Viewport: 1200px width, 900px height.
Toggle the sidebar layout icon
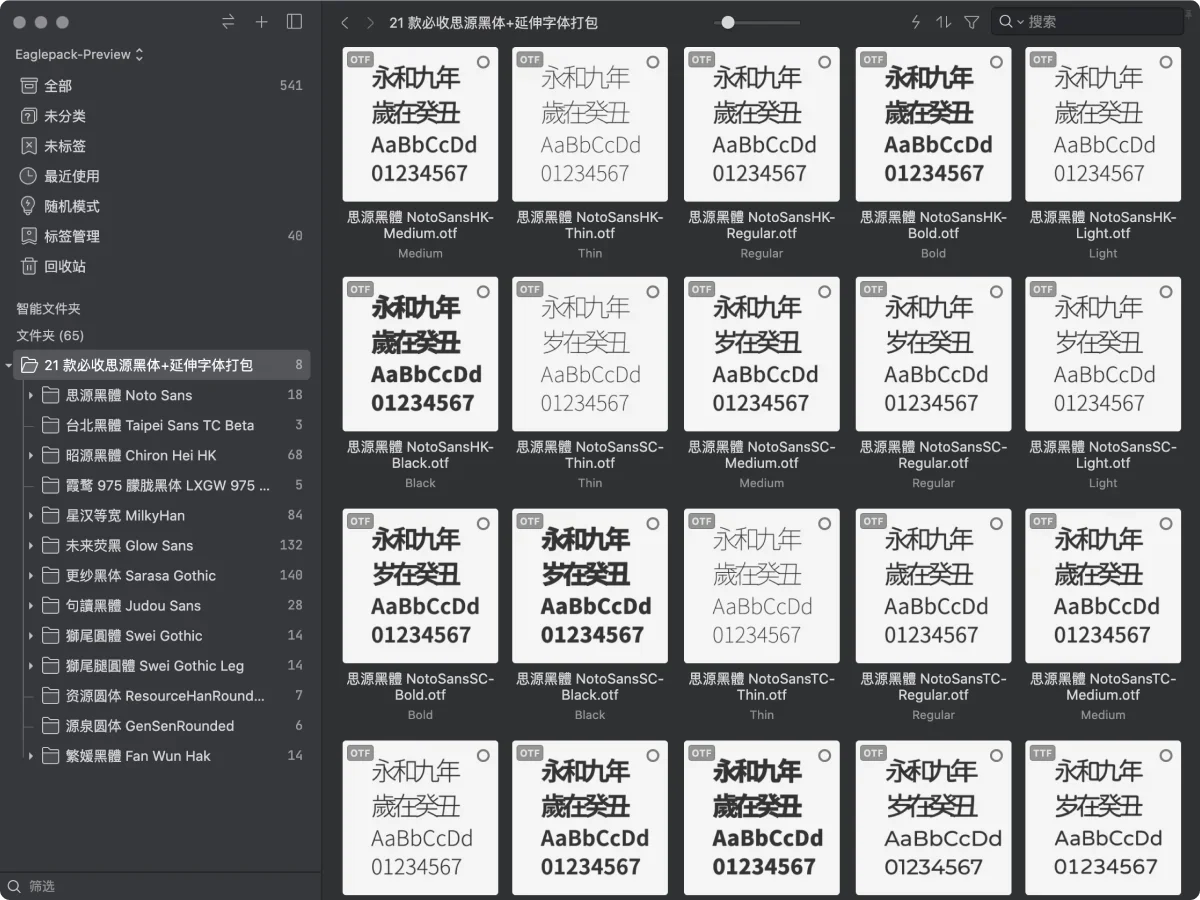294,22
